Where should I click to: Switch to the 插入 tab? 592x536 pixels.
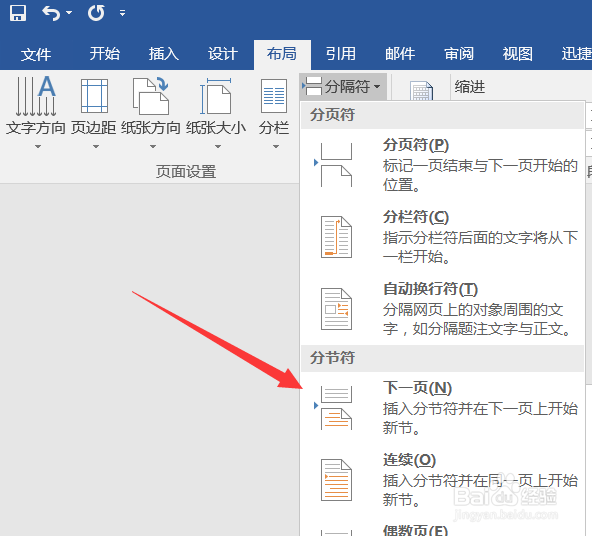tap(163, 54)
